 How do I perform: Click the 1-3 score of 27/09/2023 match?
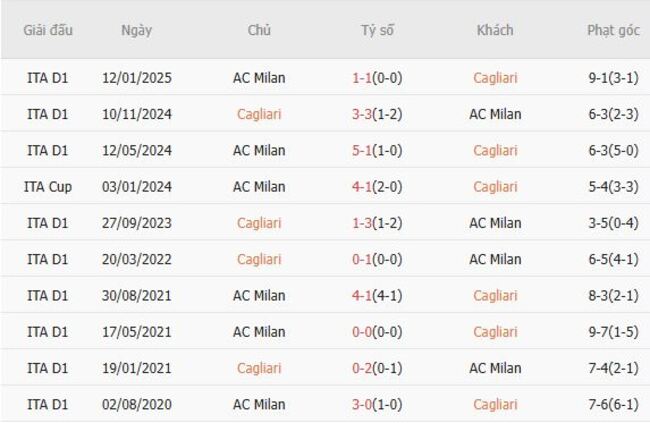tap(364, 223)
